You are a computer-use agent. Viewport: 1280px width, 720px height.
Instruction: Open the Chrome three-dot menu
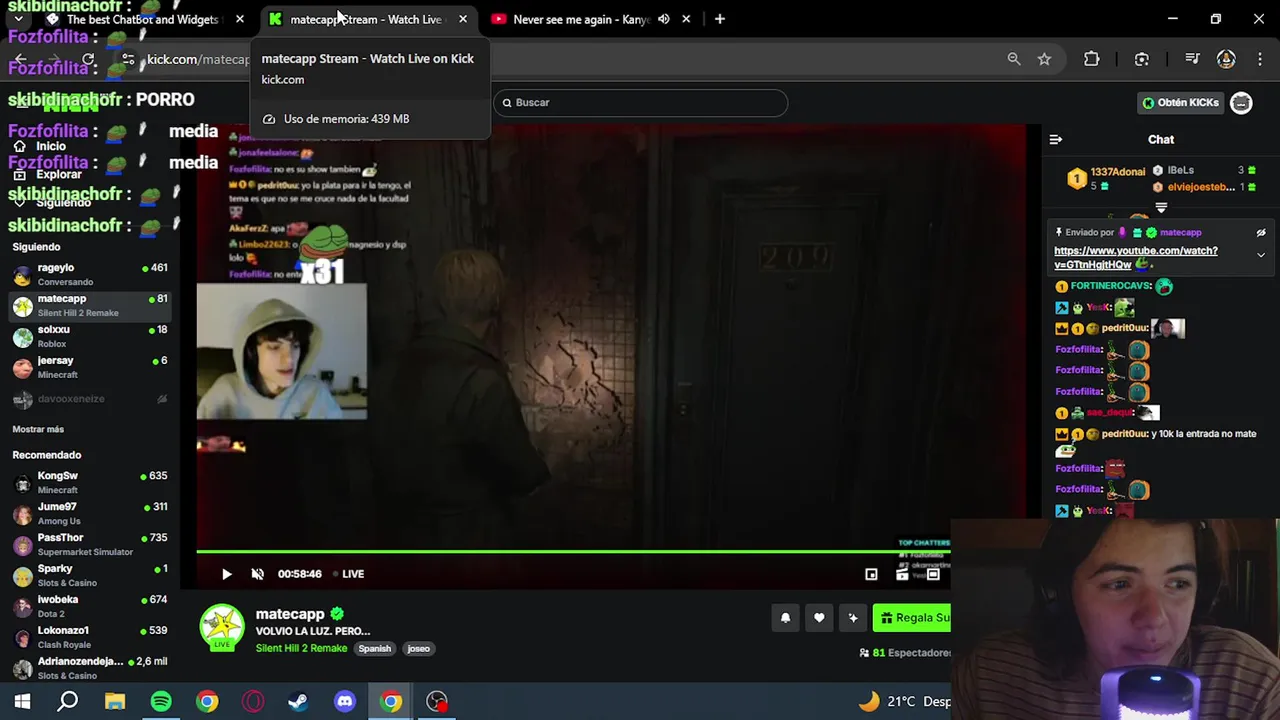1259,59
